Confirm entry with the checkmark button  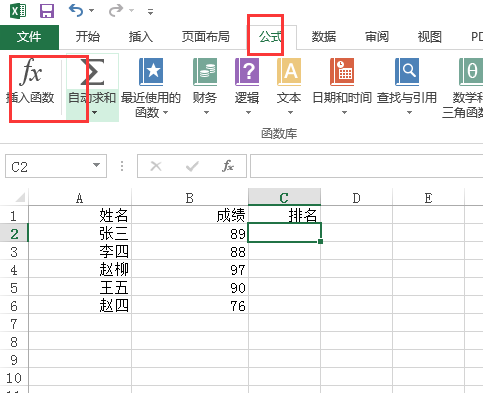[192, 166]
